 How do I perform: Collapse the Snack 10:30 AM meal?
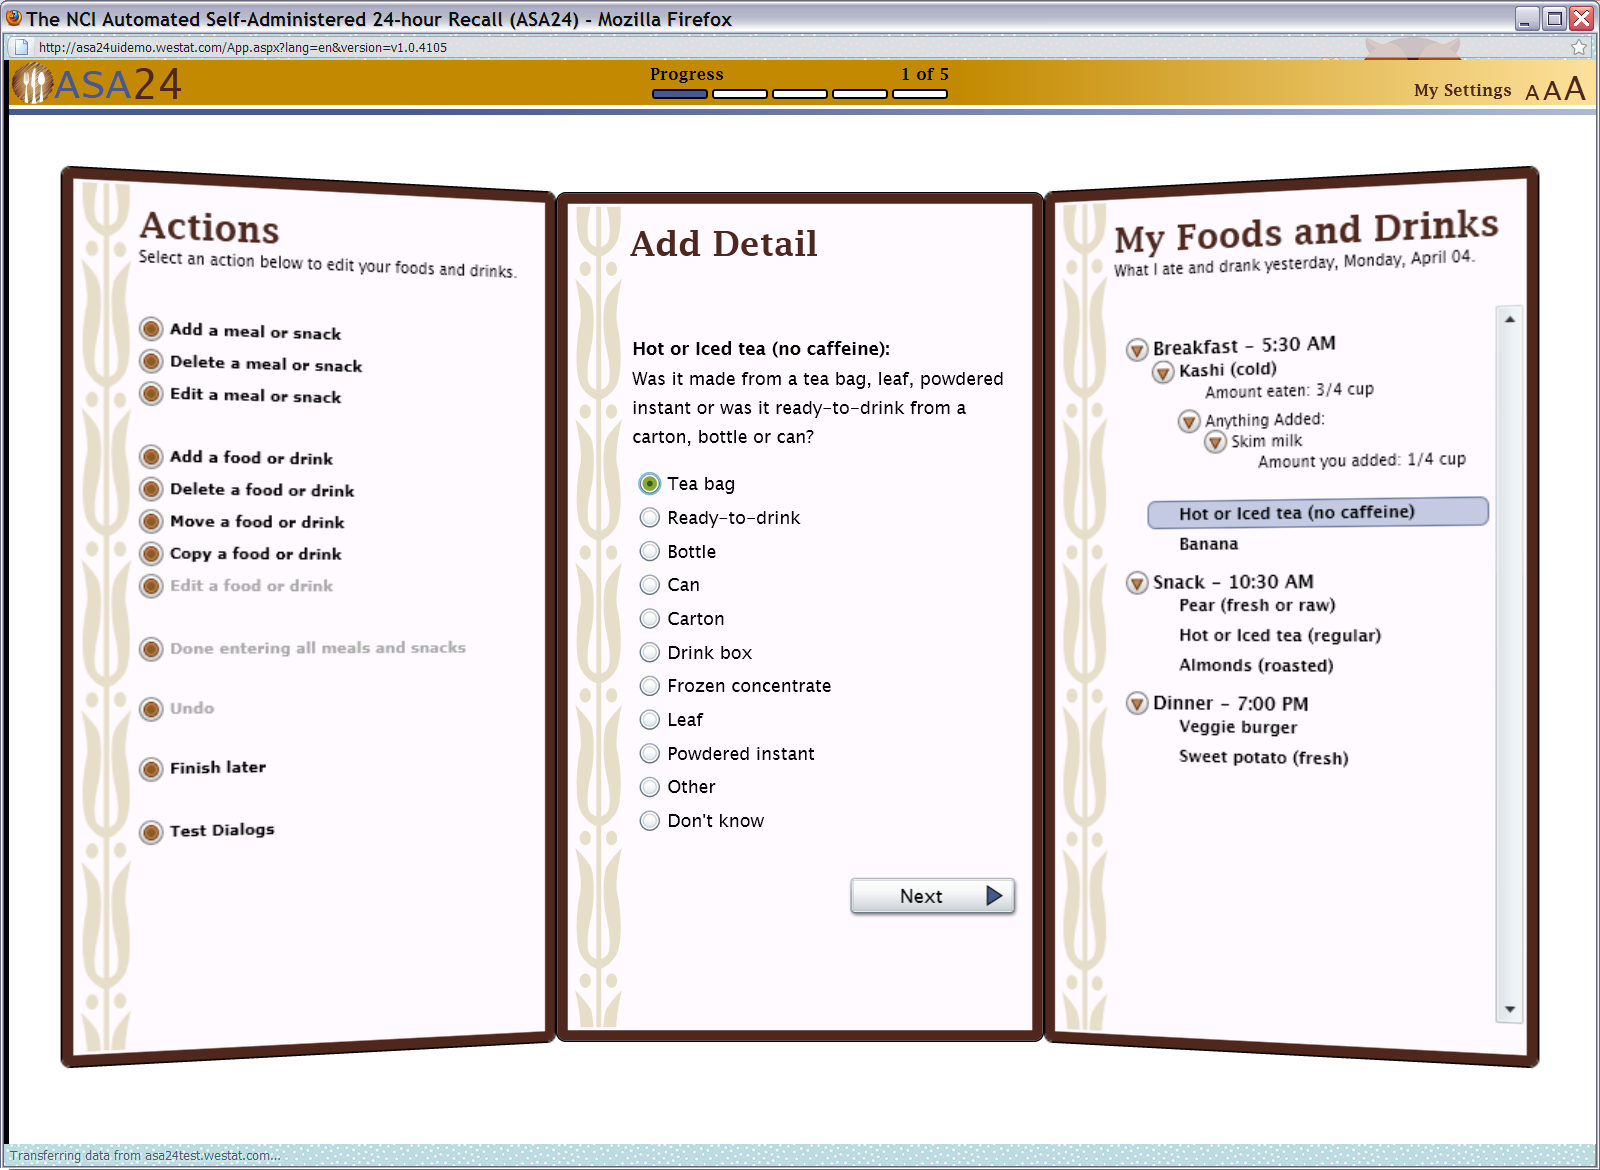tap(1137, 583)
